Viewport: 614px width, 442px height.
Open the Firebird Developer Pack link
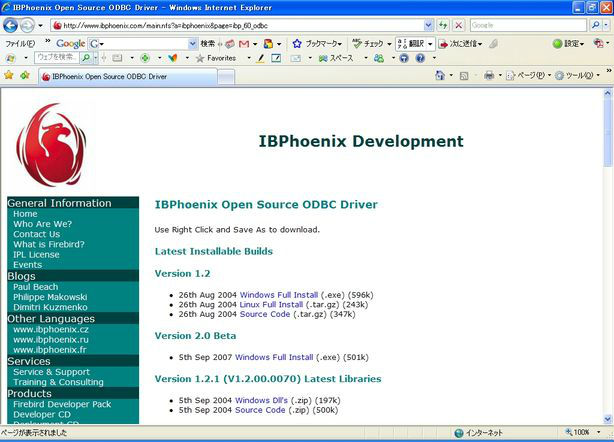(x=62, y=404)
